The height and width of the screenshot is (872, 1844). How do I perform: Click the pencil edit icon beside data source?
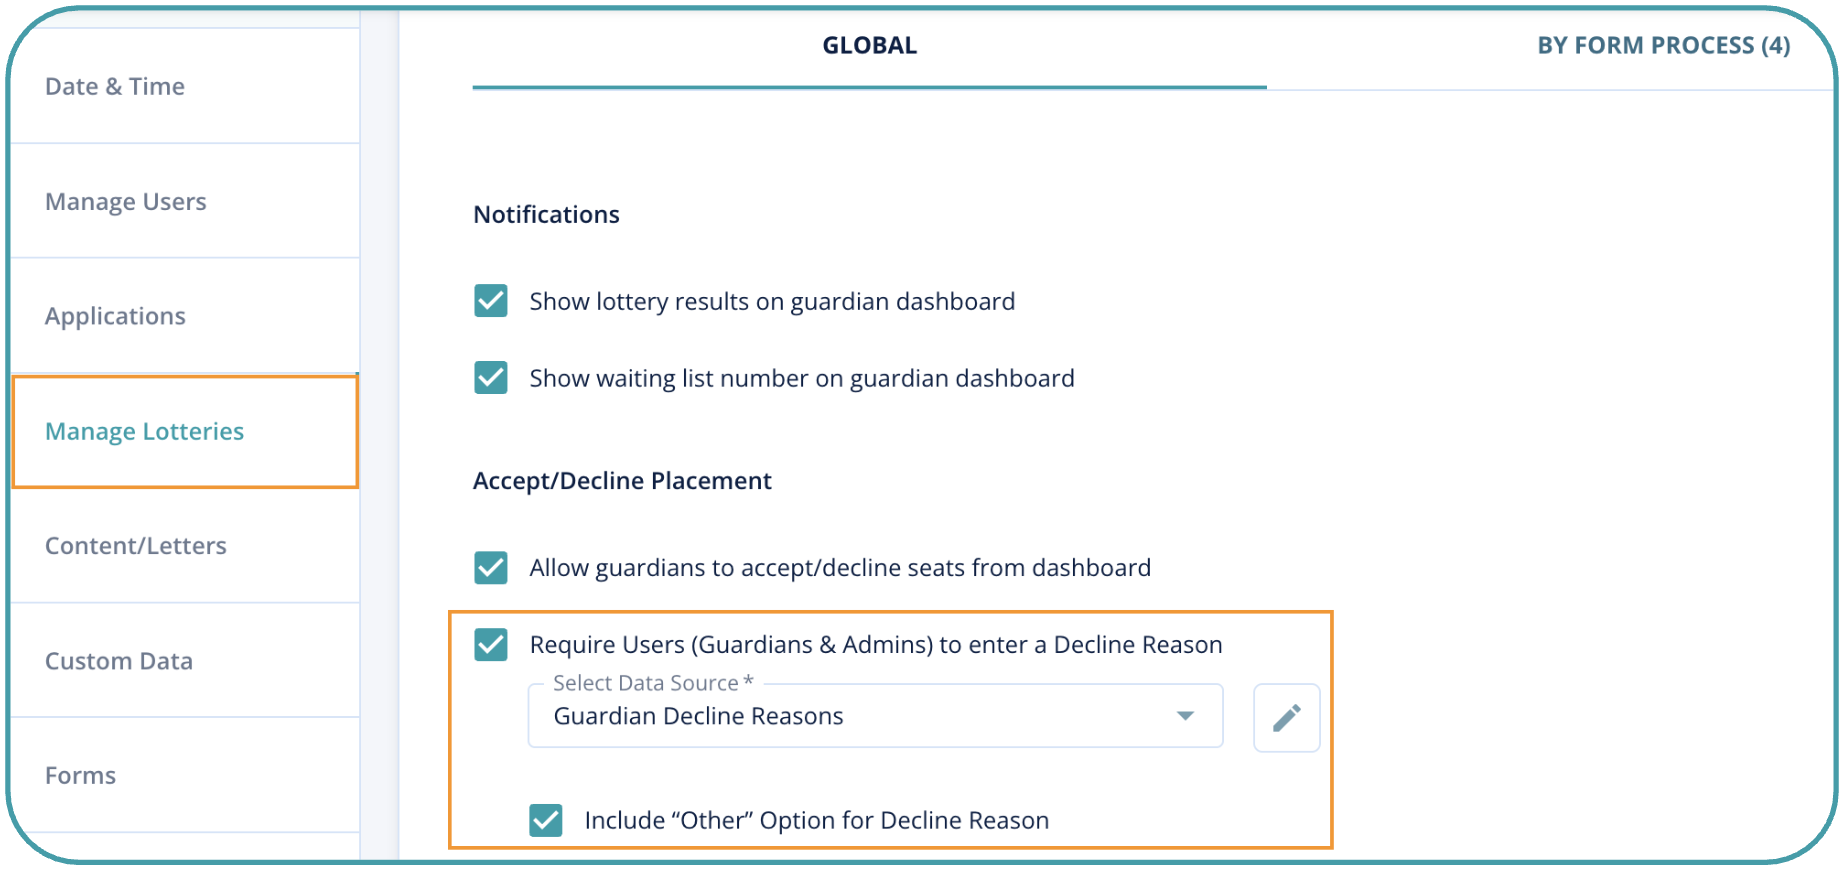pos(1286,717)
